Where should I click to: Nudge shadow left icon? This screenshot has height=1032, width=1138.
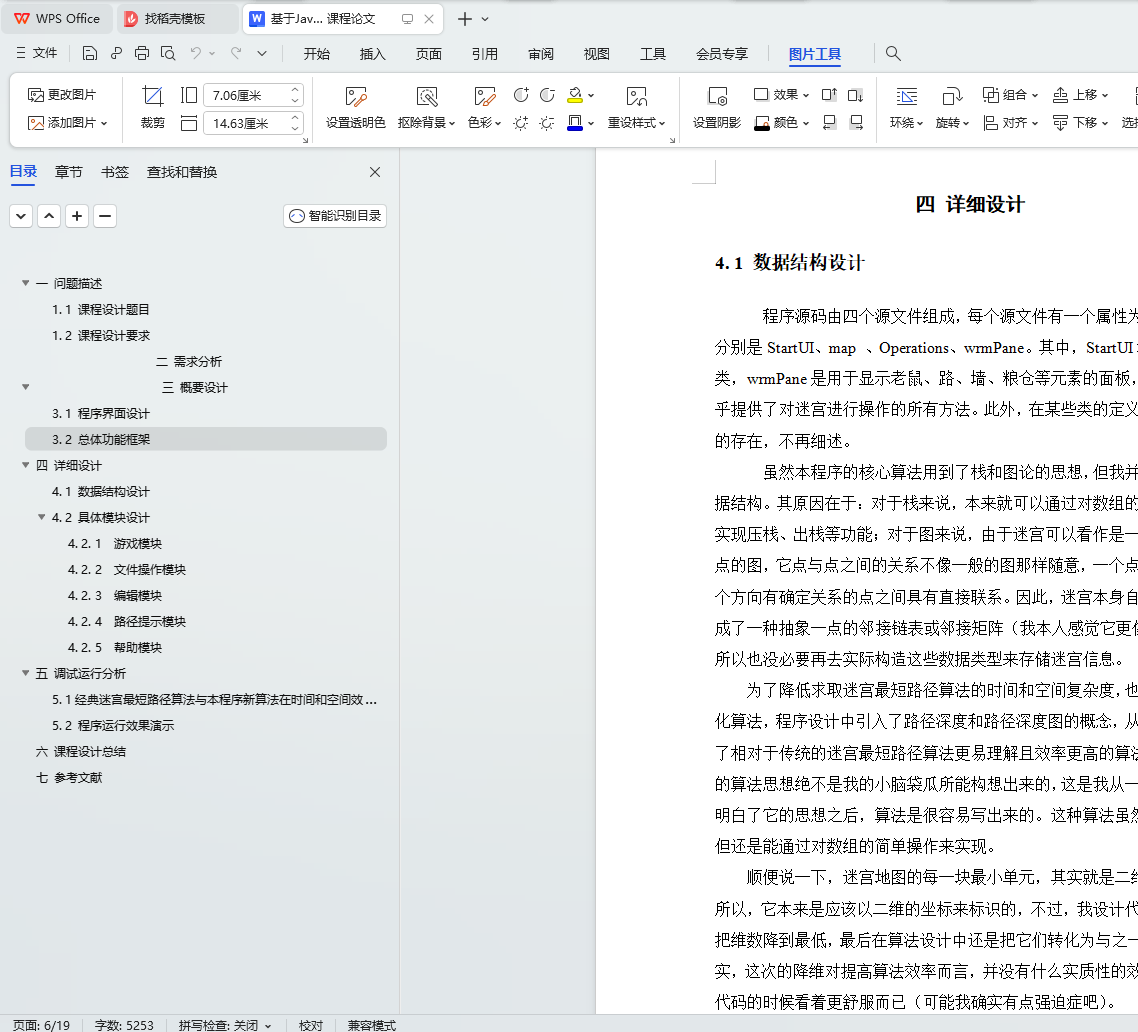pos(830,123)
